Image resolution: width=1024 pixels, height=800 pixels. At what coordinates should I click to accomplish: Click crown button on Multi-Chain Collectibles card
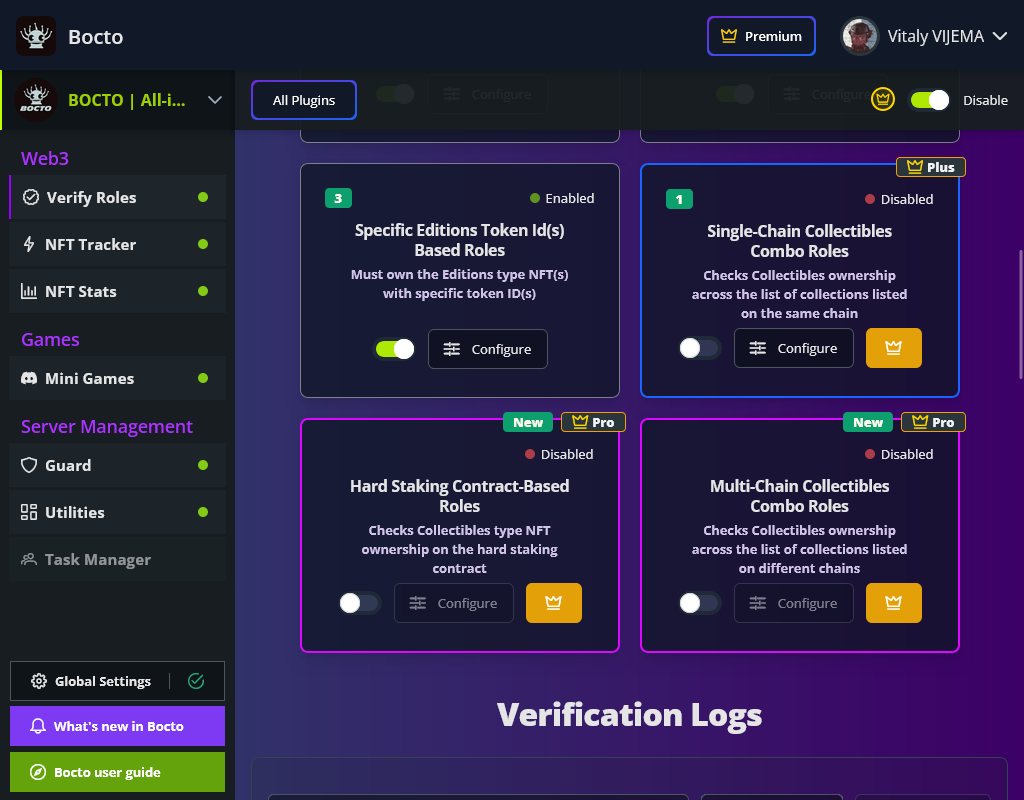[893, 603]
